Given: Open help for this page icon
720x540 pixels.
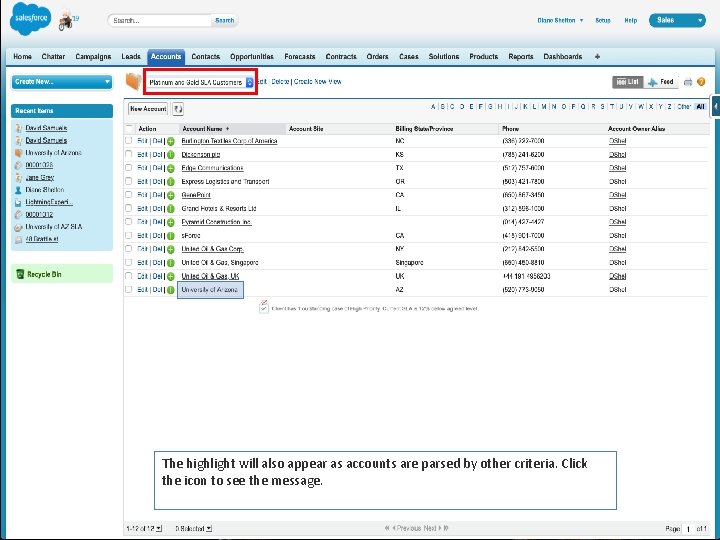Looking at the screenshot, I should pyautogui.click(x=701, y=82).
